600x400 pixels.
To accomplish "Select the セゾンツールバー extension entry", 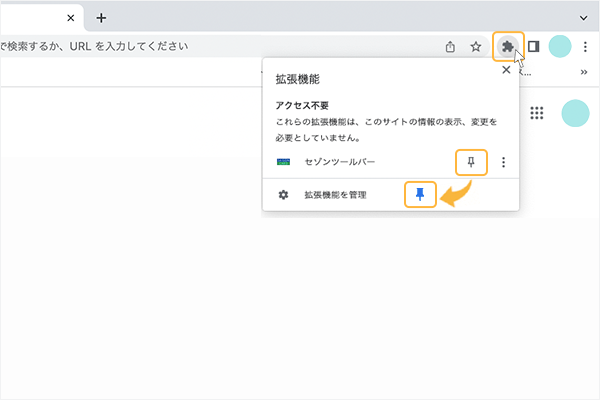I will coord(340,162).
